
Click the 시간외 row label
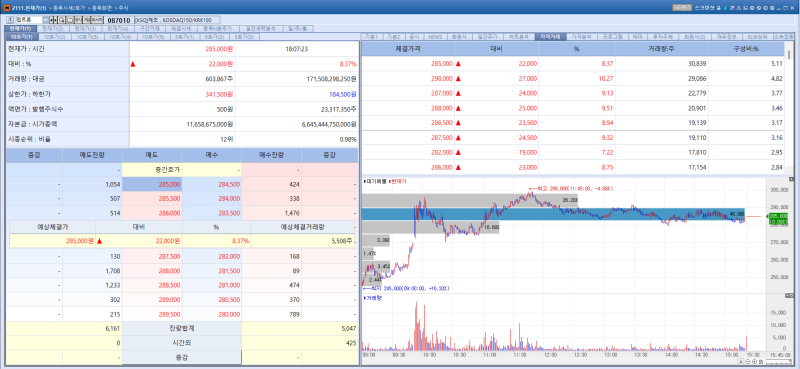[181, 343]
